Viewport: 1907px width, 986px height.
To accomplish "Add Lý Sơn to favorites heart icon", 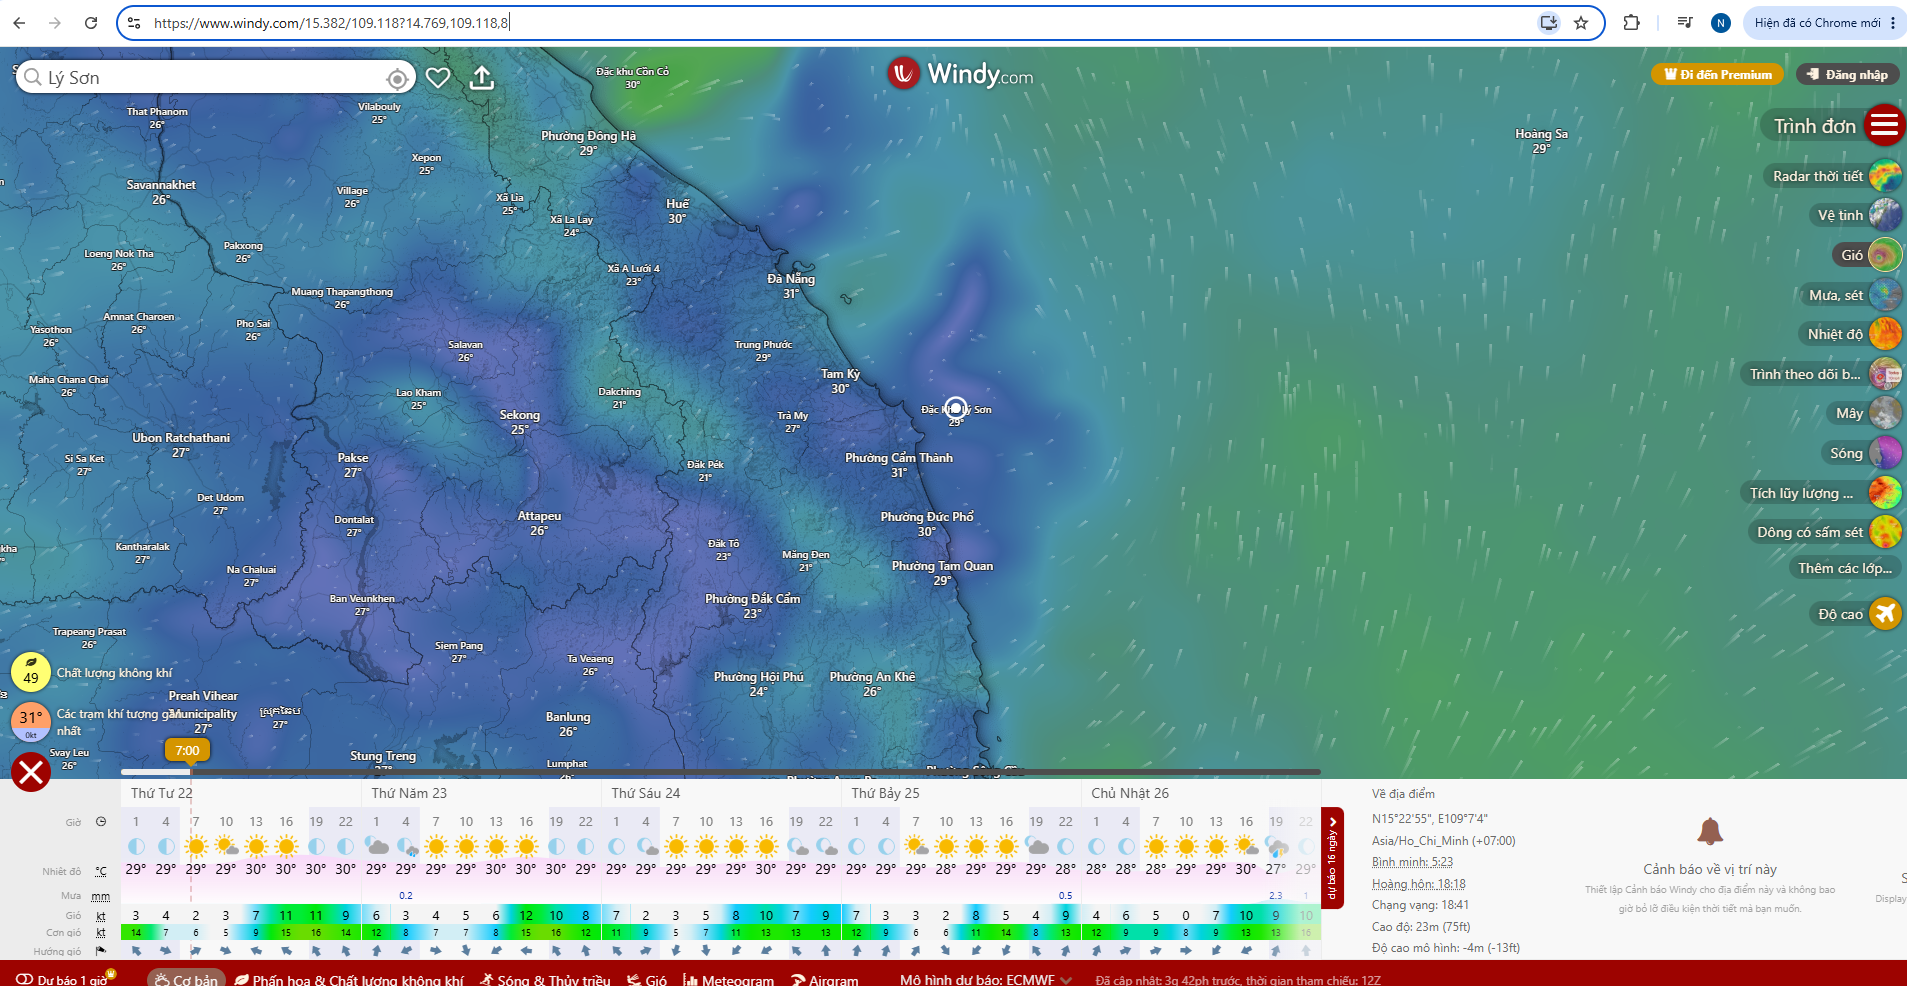I will [438, 78].
